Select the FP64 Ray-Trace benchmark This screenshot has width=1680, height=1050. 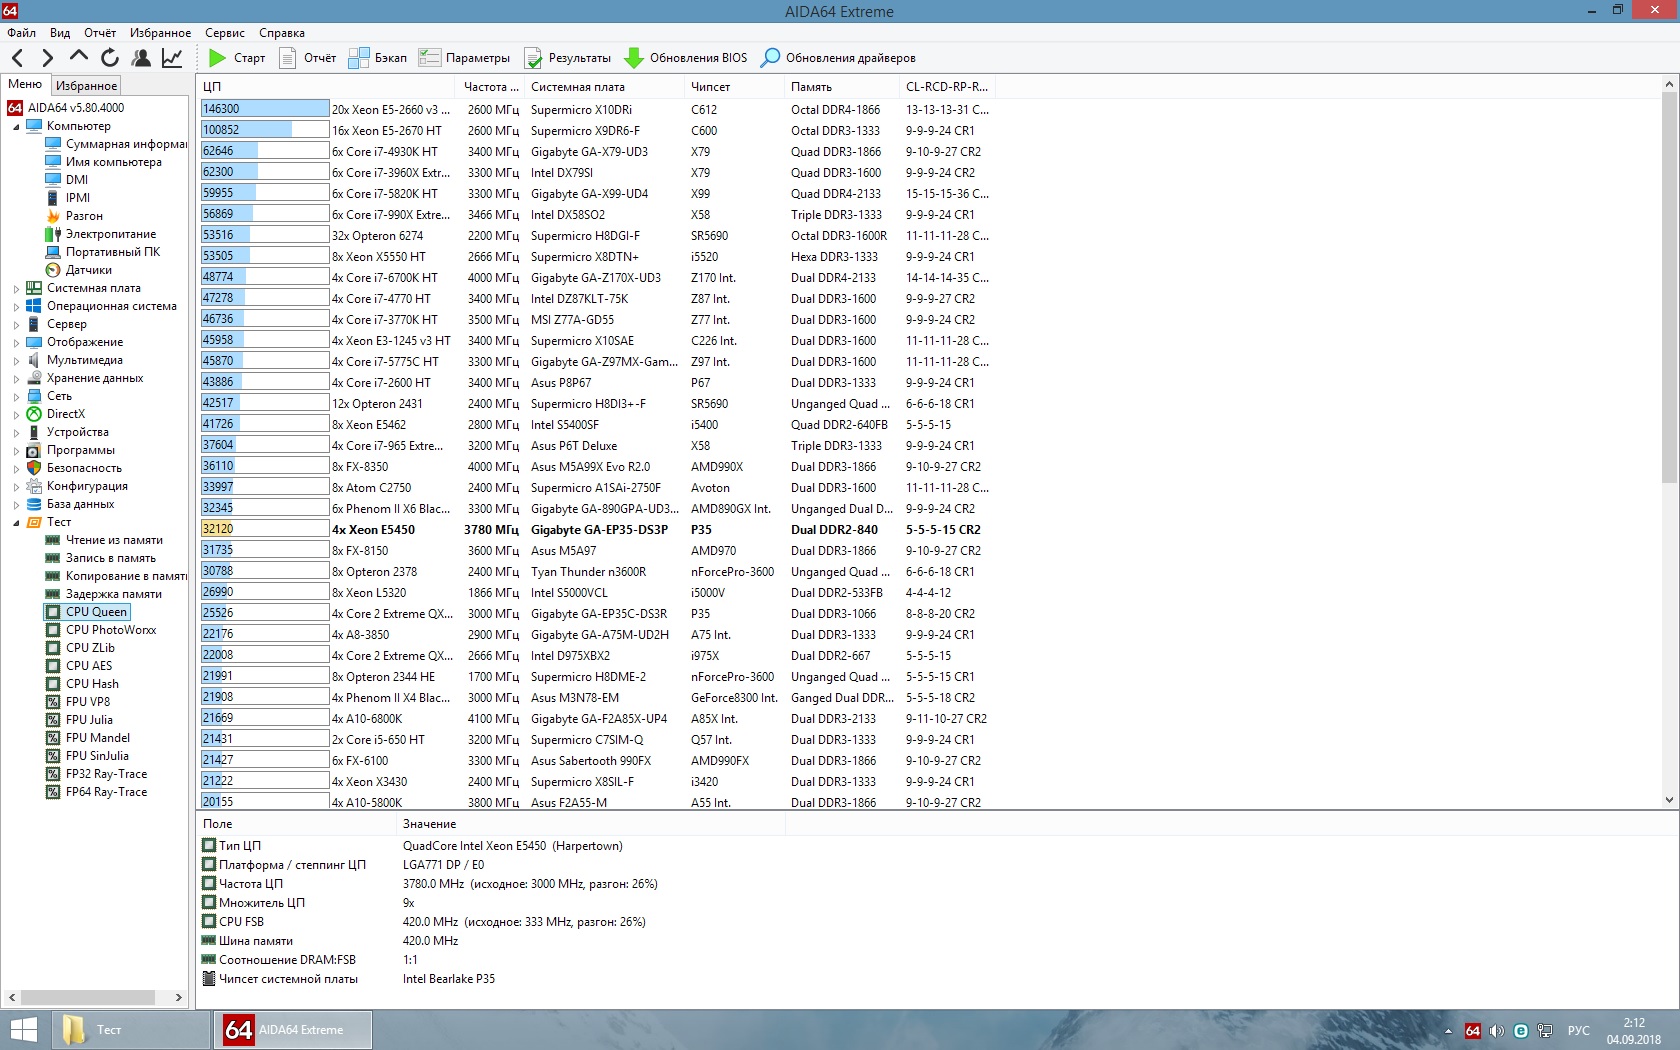(96, 792)
